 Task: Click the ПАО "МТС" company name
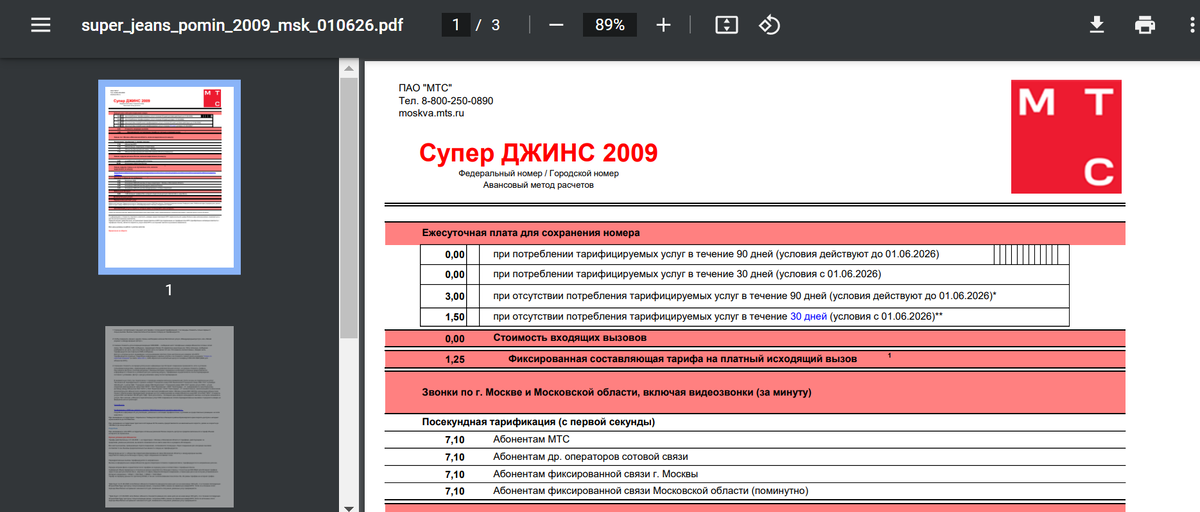pyautogui.click(x=425, y=88)
